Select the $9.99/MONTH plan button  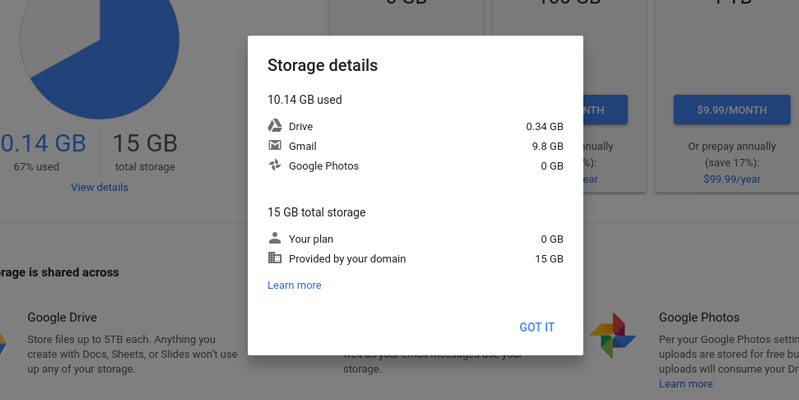[732, 110]
